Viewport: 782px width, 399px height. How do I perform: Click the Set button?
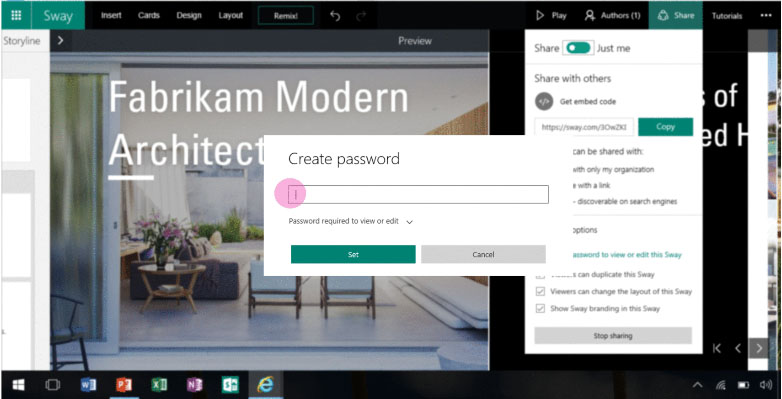click(x=353, y=254)
